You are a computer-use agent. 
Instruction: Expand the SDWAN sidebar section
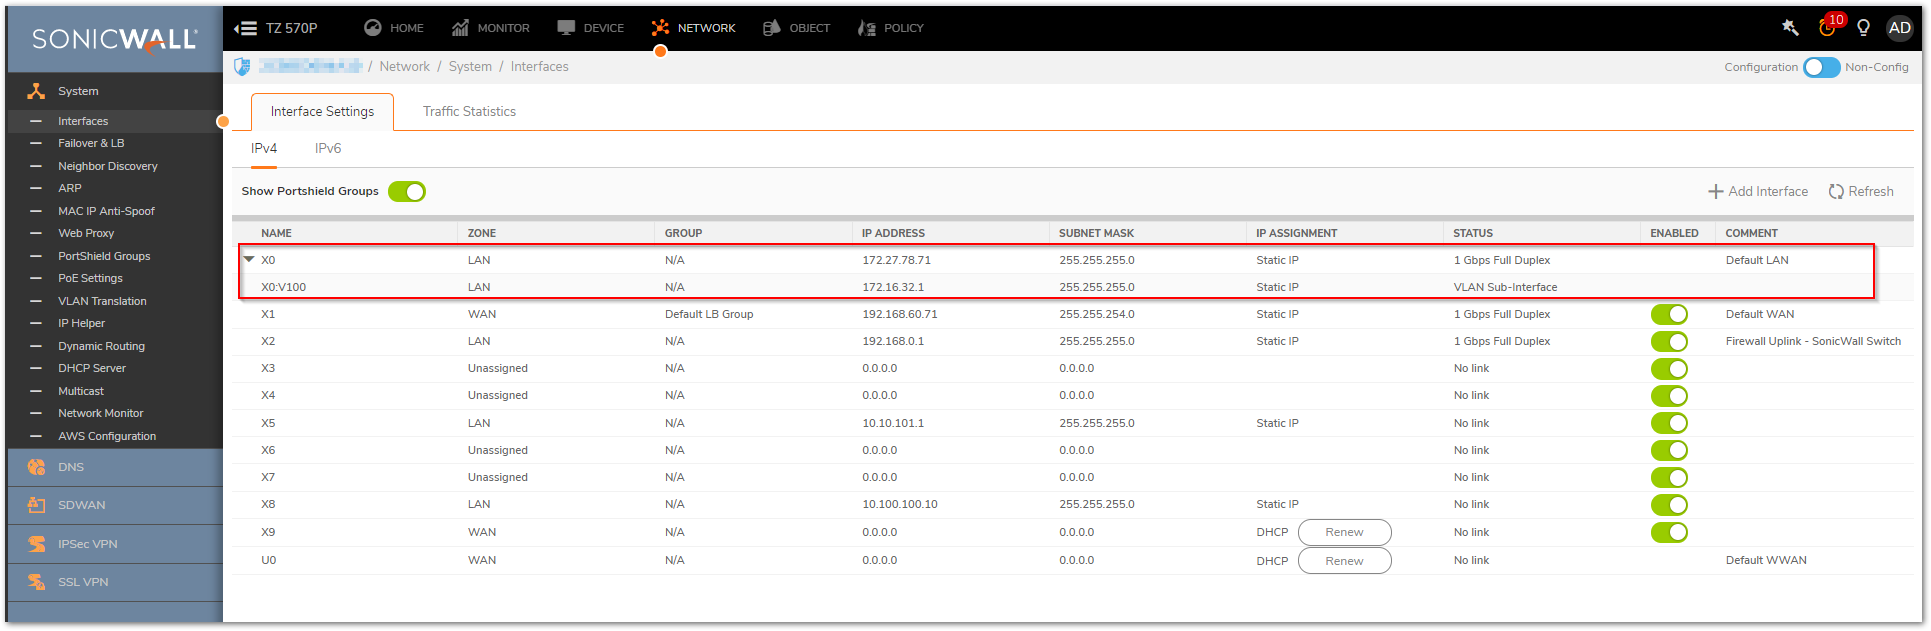(x=114, y=505)
